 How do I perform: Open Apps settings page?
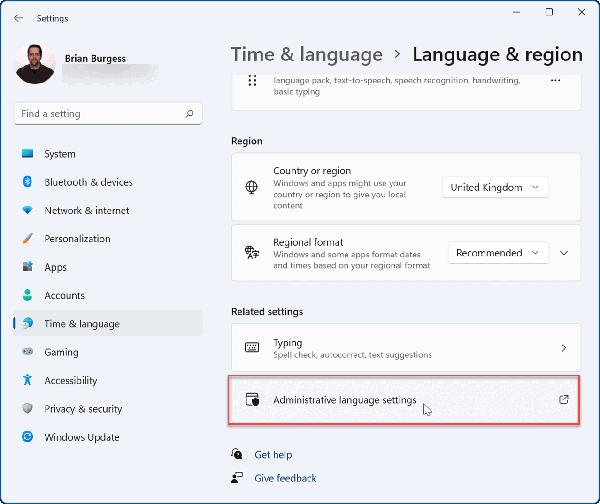pos(108,267)
